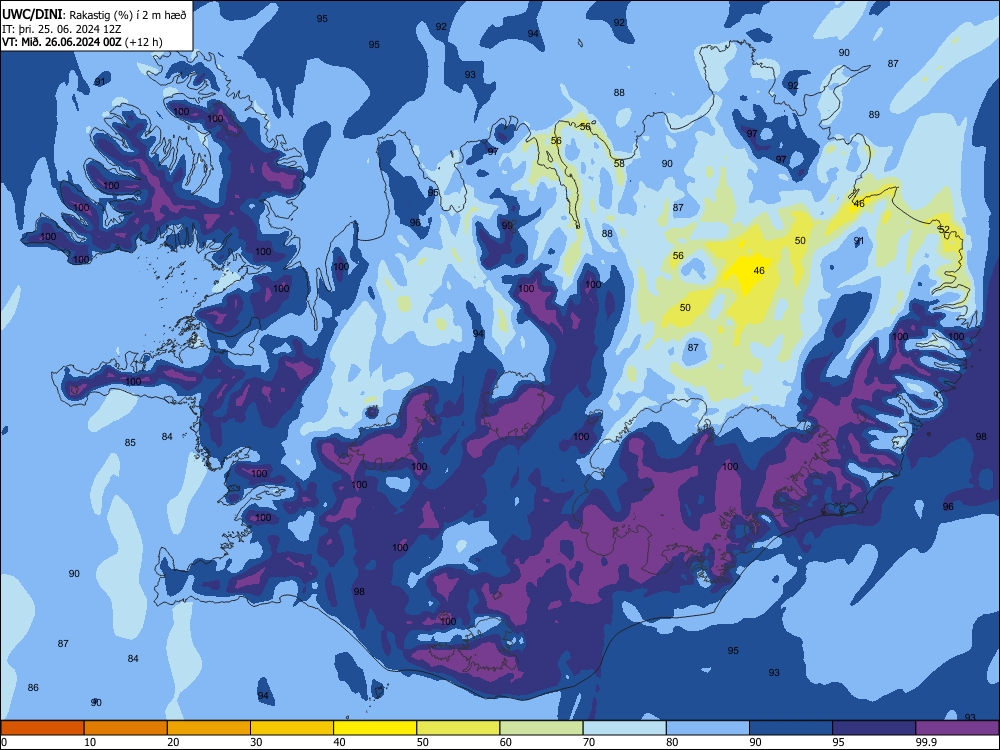Image resolution: width=1000 pixels, height=750 pixels.
Task: Click the 46 value in the brightest yellow area
Action: pyautogui.click(x=758, y=270)
